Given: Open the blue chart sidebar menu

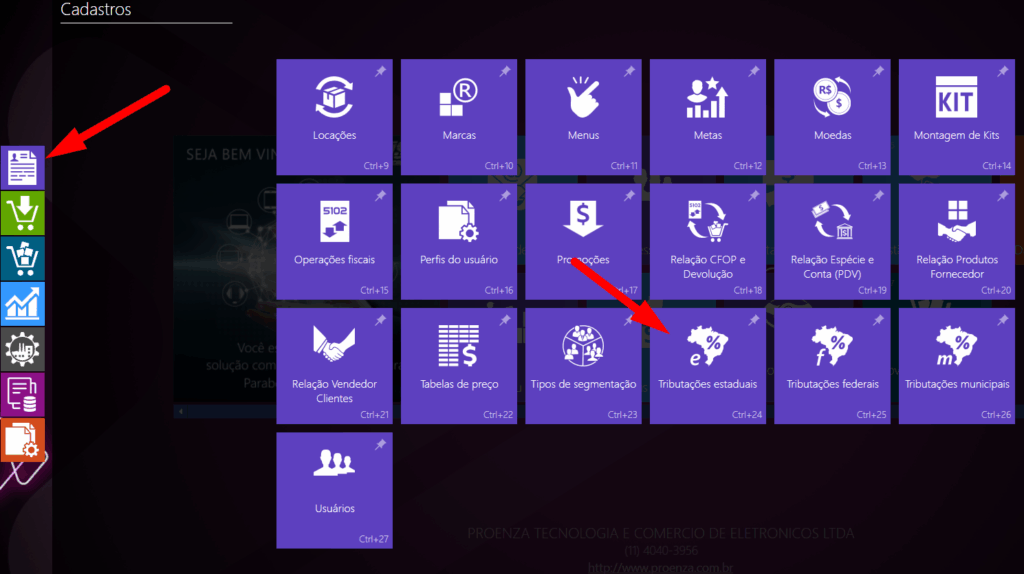Looking at the screenshot, I should (x=23, y=304).
